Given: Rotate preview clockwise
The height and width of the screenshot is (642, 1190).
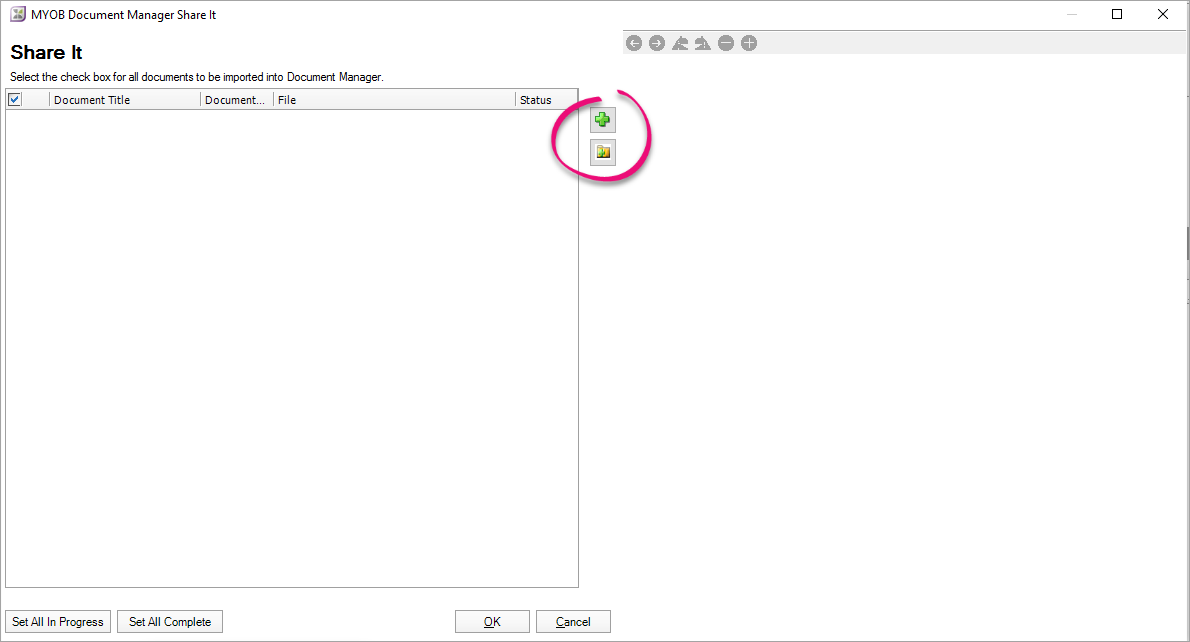Looking at the screenshot, I should 703,43.
